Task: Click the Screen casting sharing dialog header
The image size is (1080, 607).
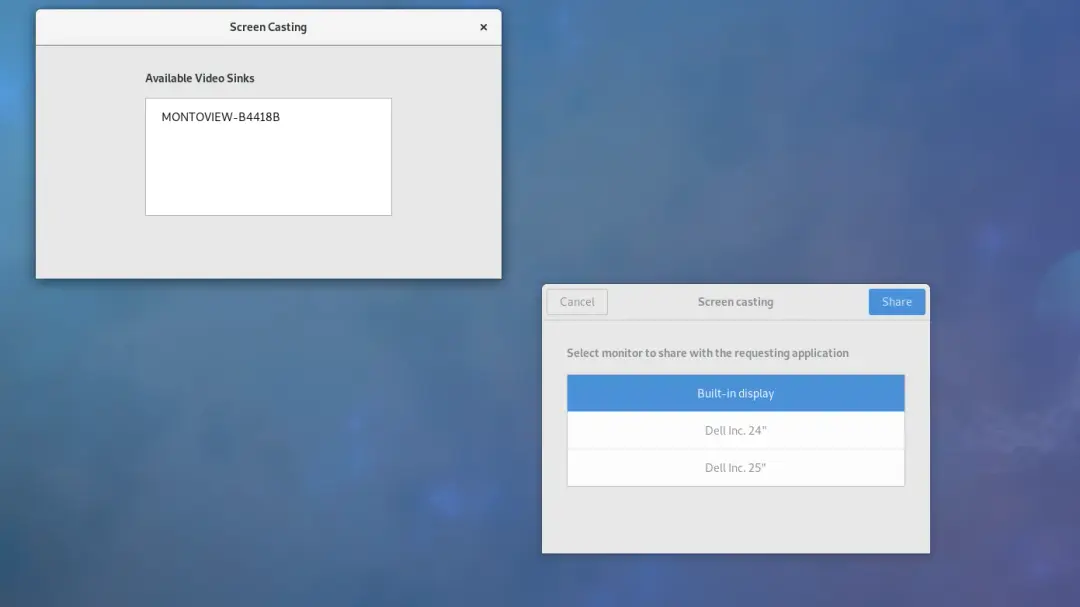Action: (735, 301)
